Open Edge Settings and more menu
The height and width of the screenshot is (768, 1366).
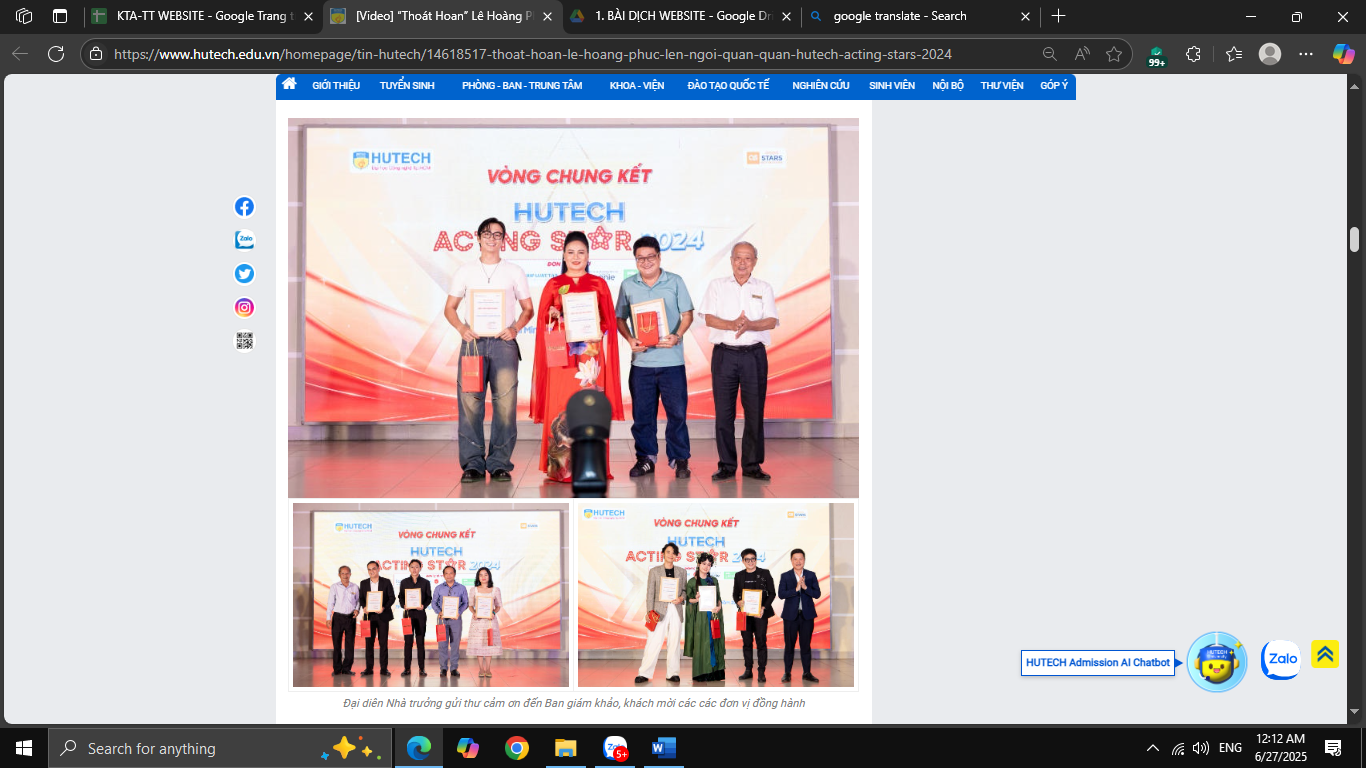pos(1306,54)
